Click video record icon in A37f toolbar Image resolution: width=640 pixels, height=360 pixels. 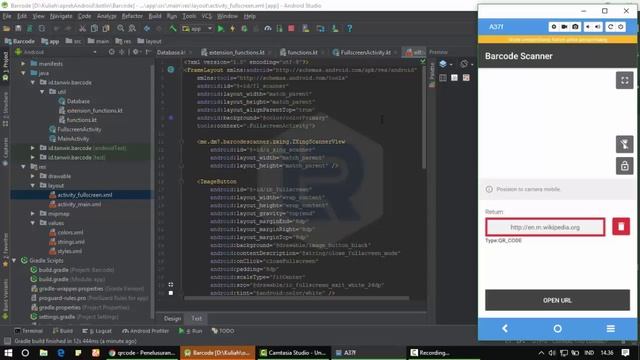pos(564,27)
